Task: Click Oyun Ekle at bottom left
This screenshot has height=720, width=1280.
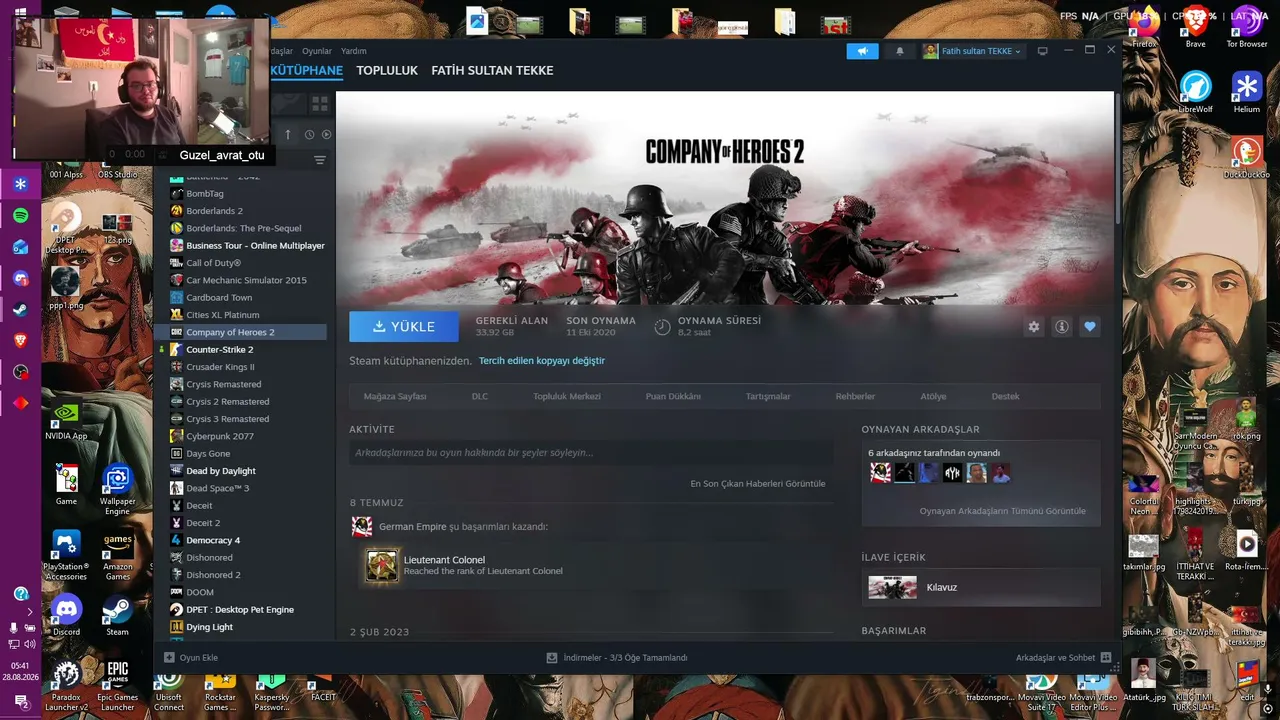Action: (x=191, y=658)
